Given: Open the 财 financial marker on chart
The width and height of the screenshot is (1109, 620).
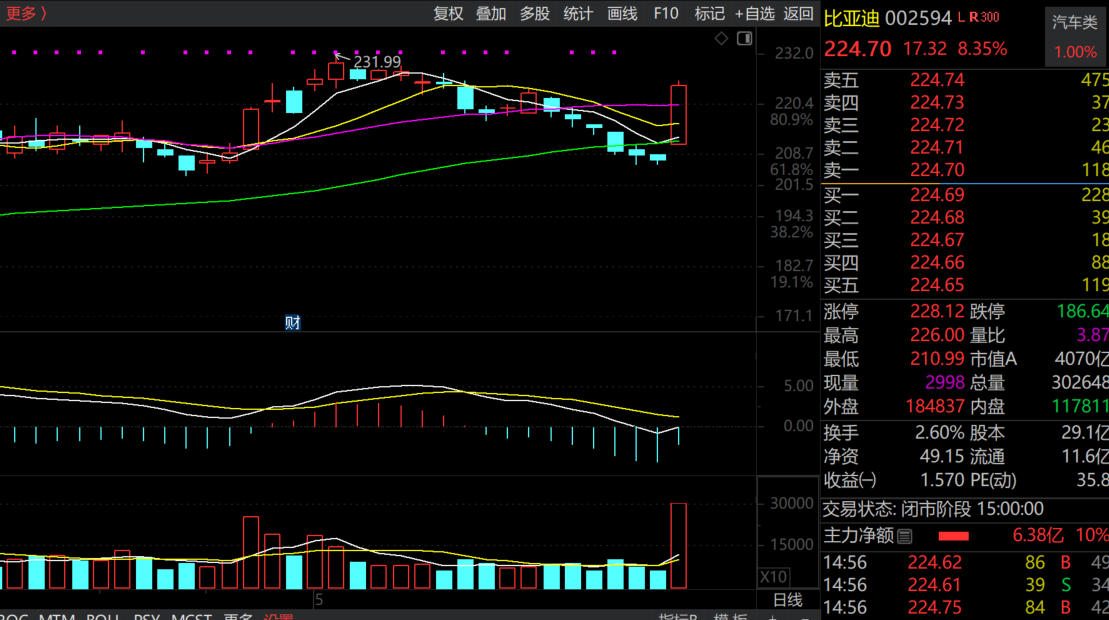Looking at the screenshot, I should pos(292,323).
